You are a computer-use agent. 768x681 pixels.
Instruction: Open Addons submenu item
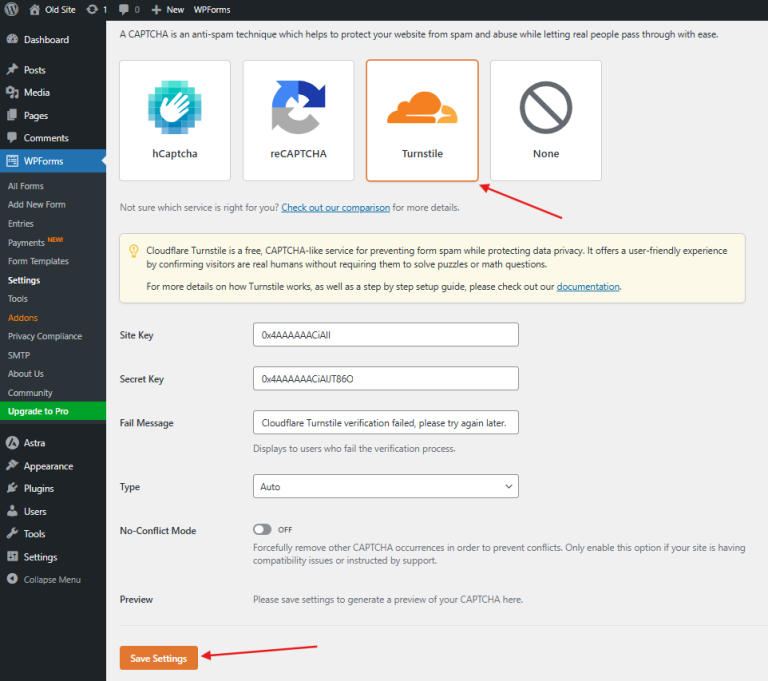click(23, 317)
